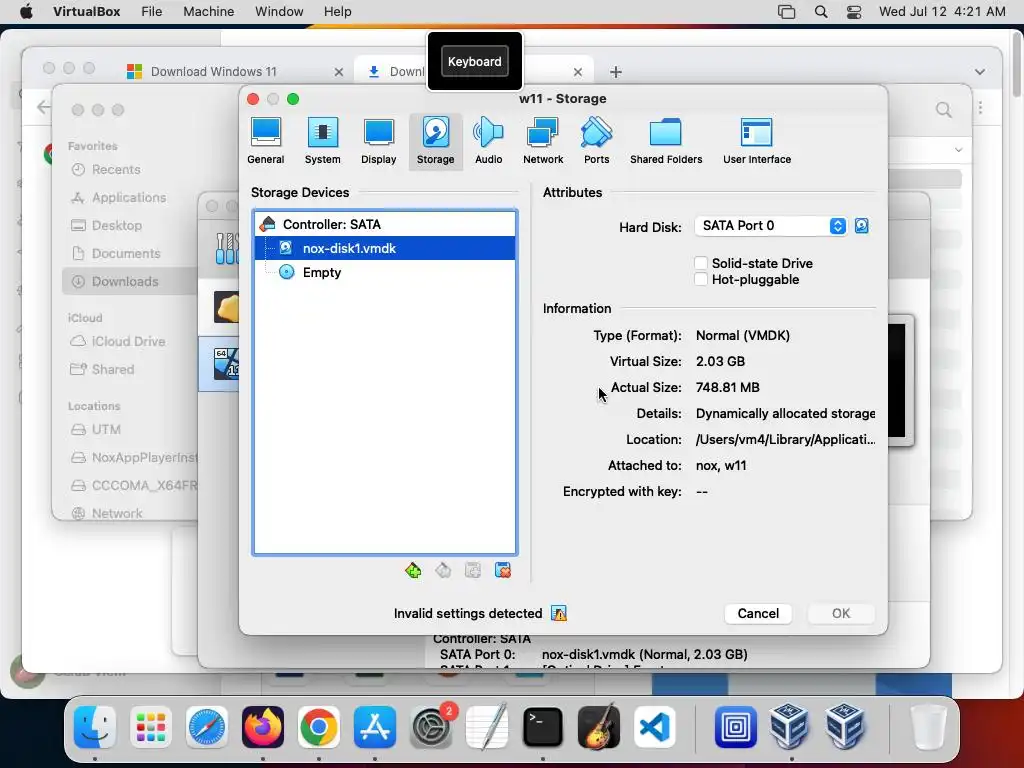Viewport: 1024px width, 768px height.
Task: Open the Machine menu
Action: [x=208, y=12]
